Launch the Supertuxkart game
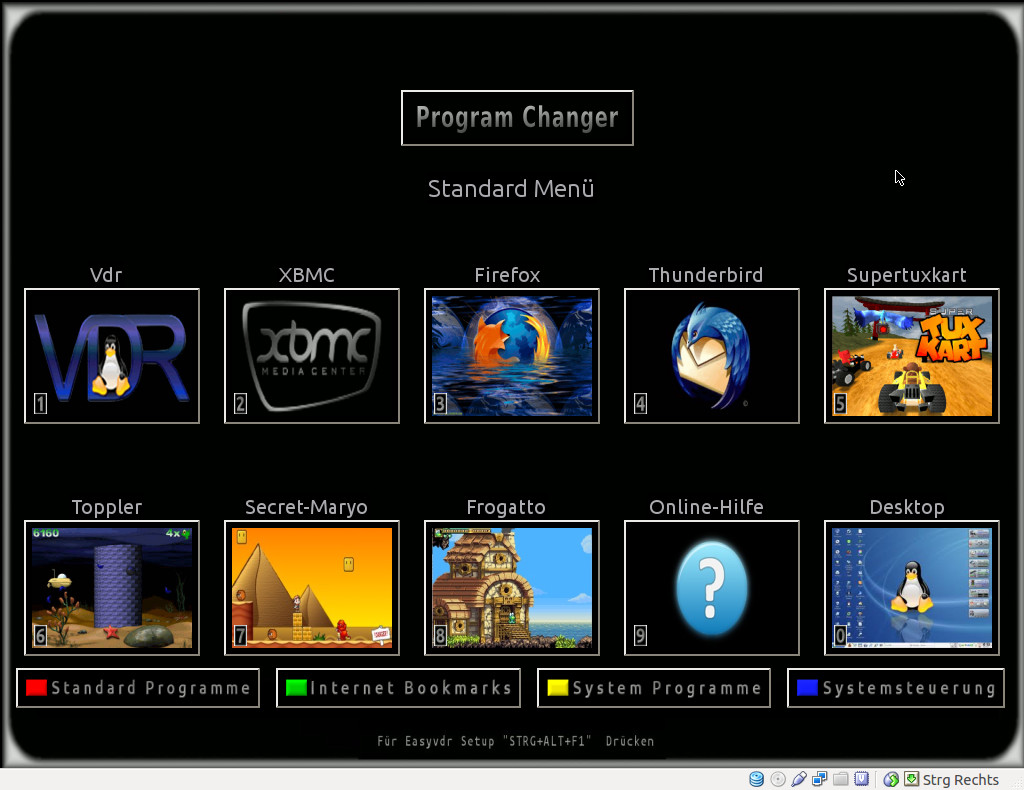 pos(912,356)
